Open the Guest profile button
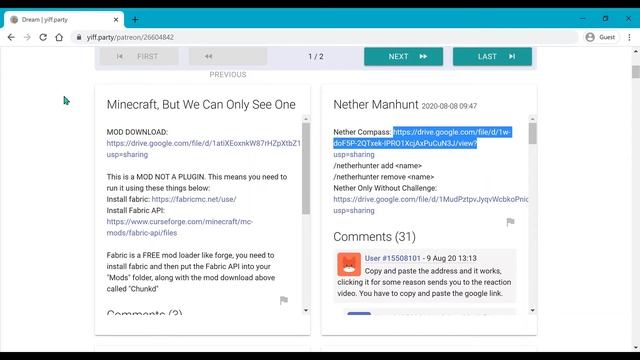This screenshot has width=640, height=360. click(x=600, y=37)
